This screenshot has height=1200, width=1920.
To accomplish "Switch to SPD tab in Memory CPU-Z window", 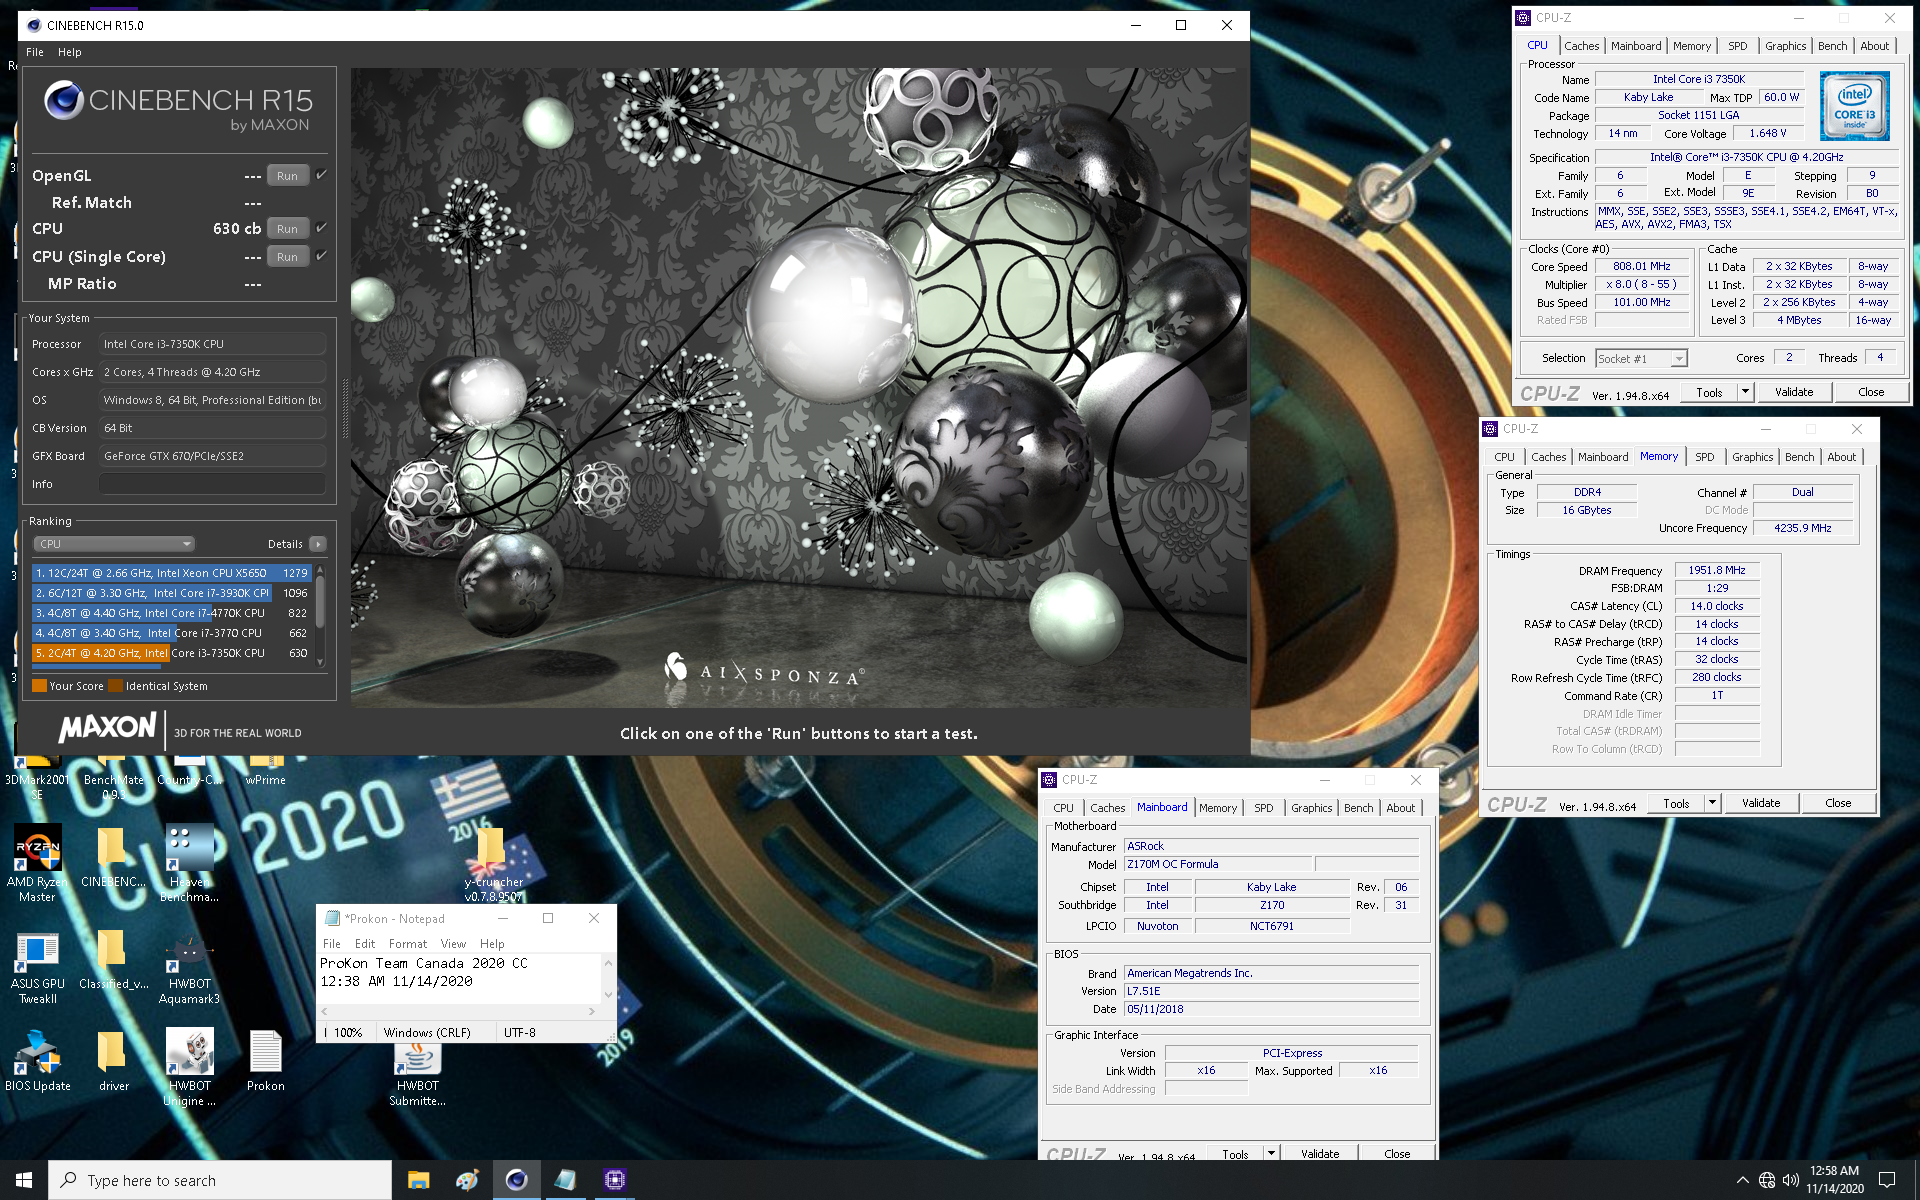I will 1704,457.
